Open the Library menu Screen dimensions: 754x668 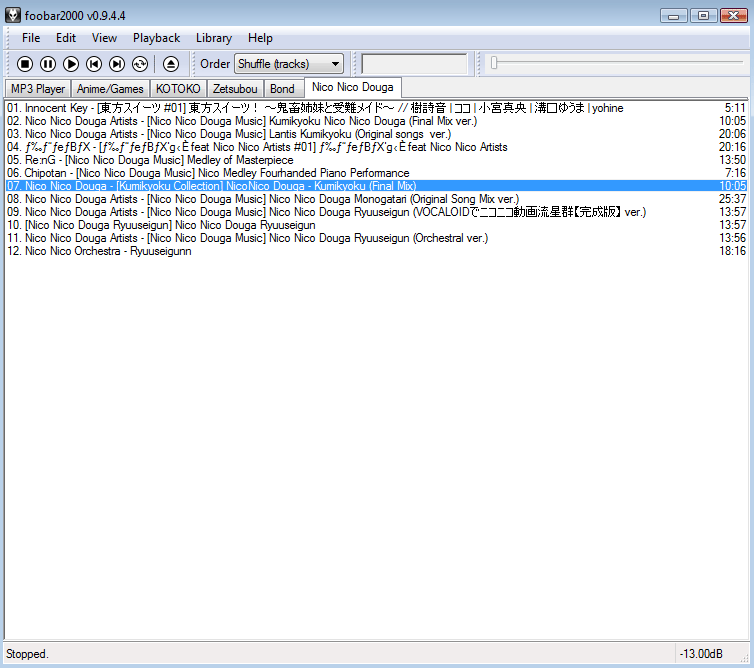pos(214,38)
